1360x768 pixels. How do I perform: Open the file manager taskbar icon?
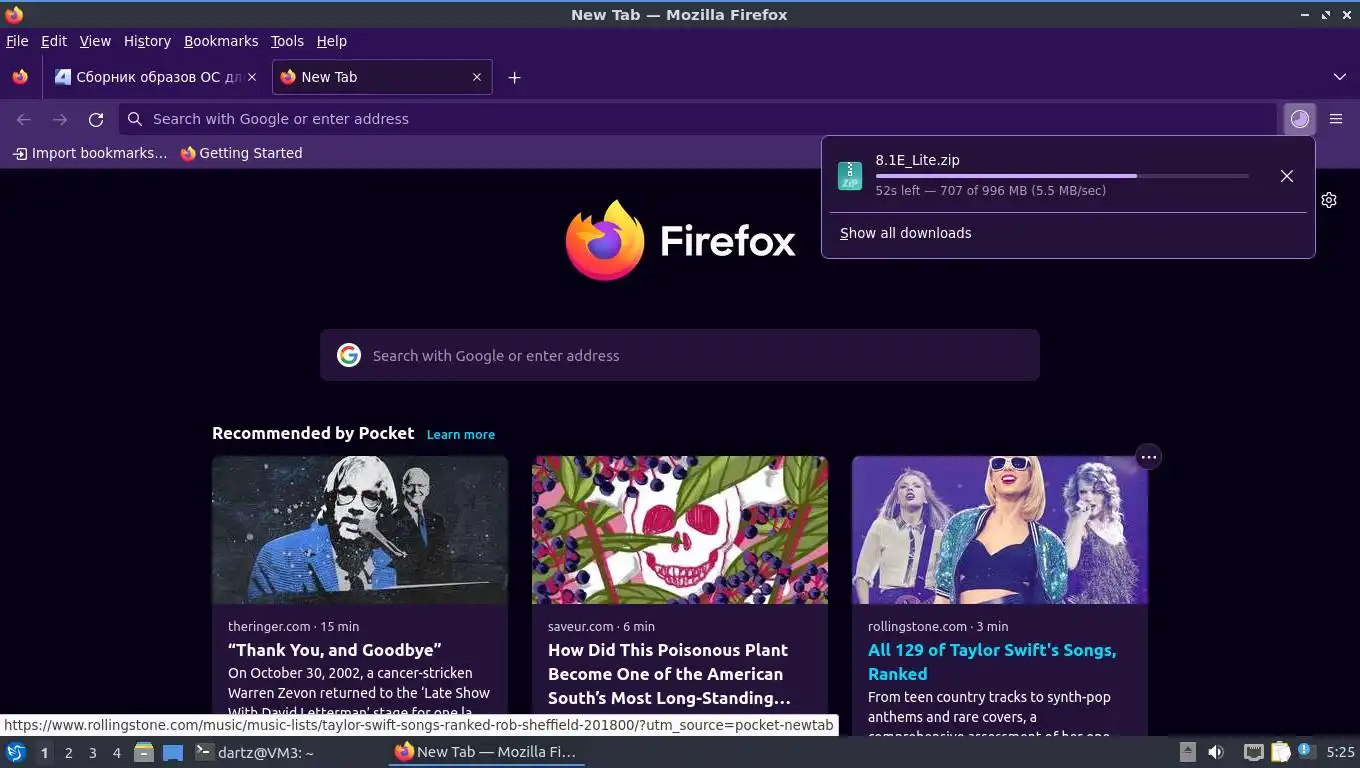[144, 752]
